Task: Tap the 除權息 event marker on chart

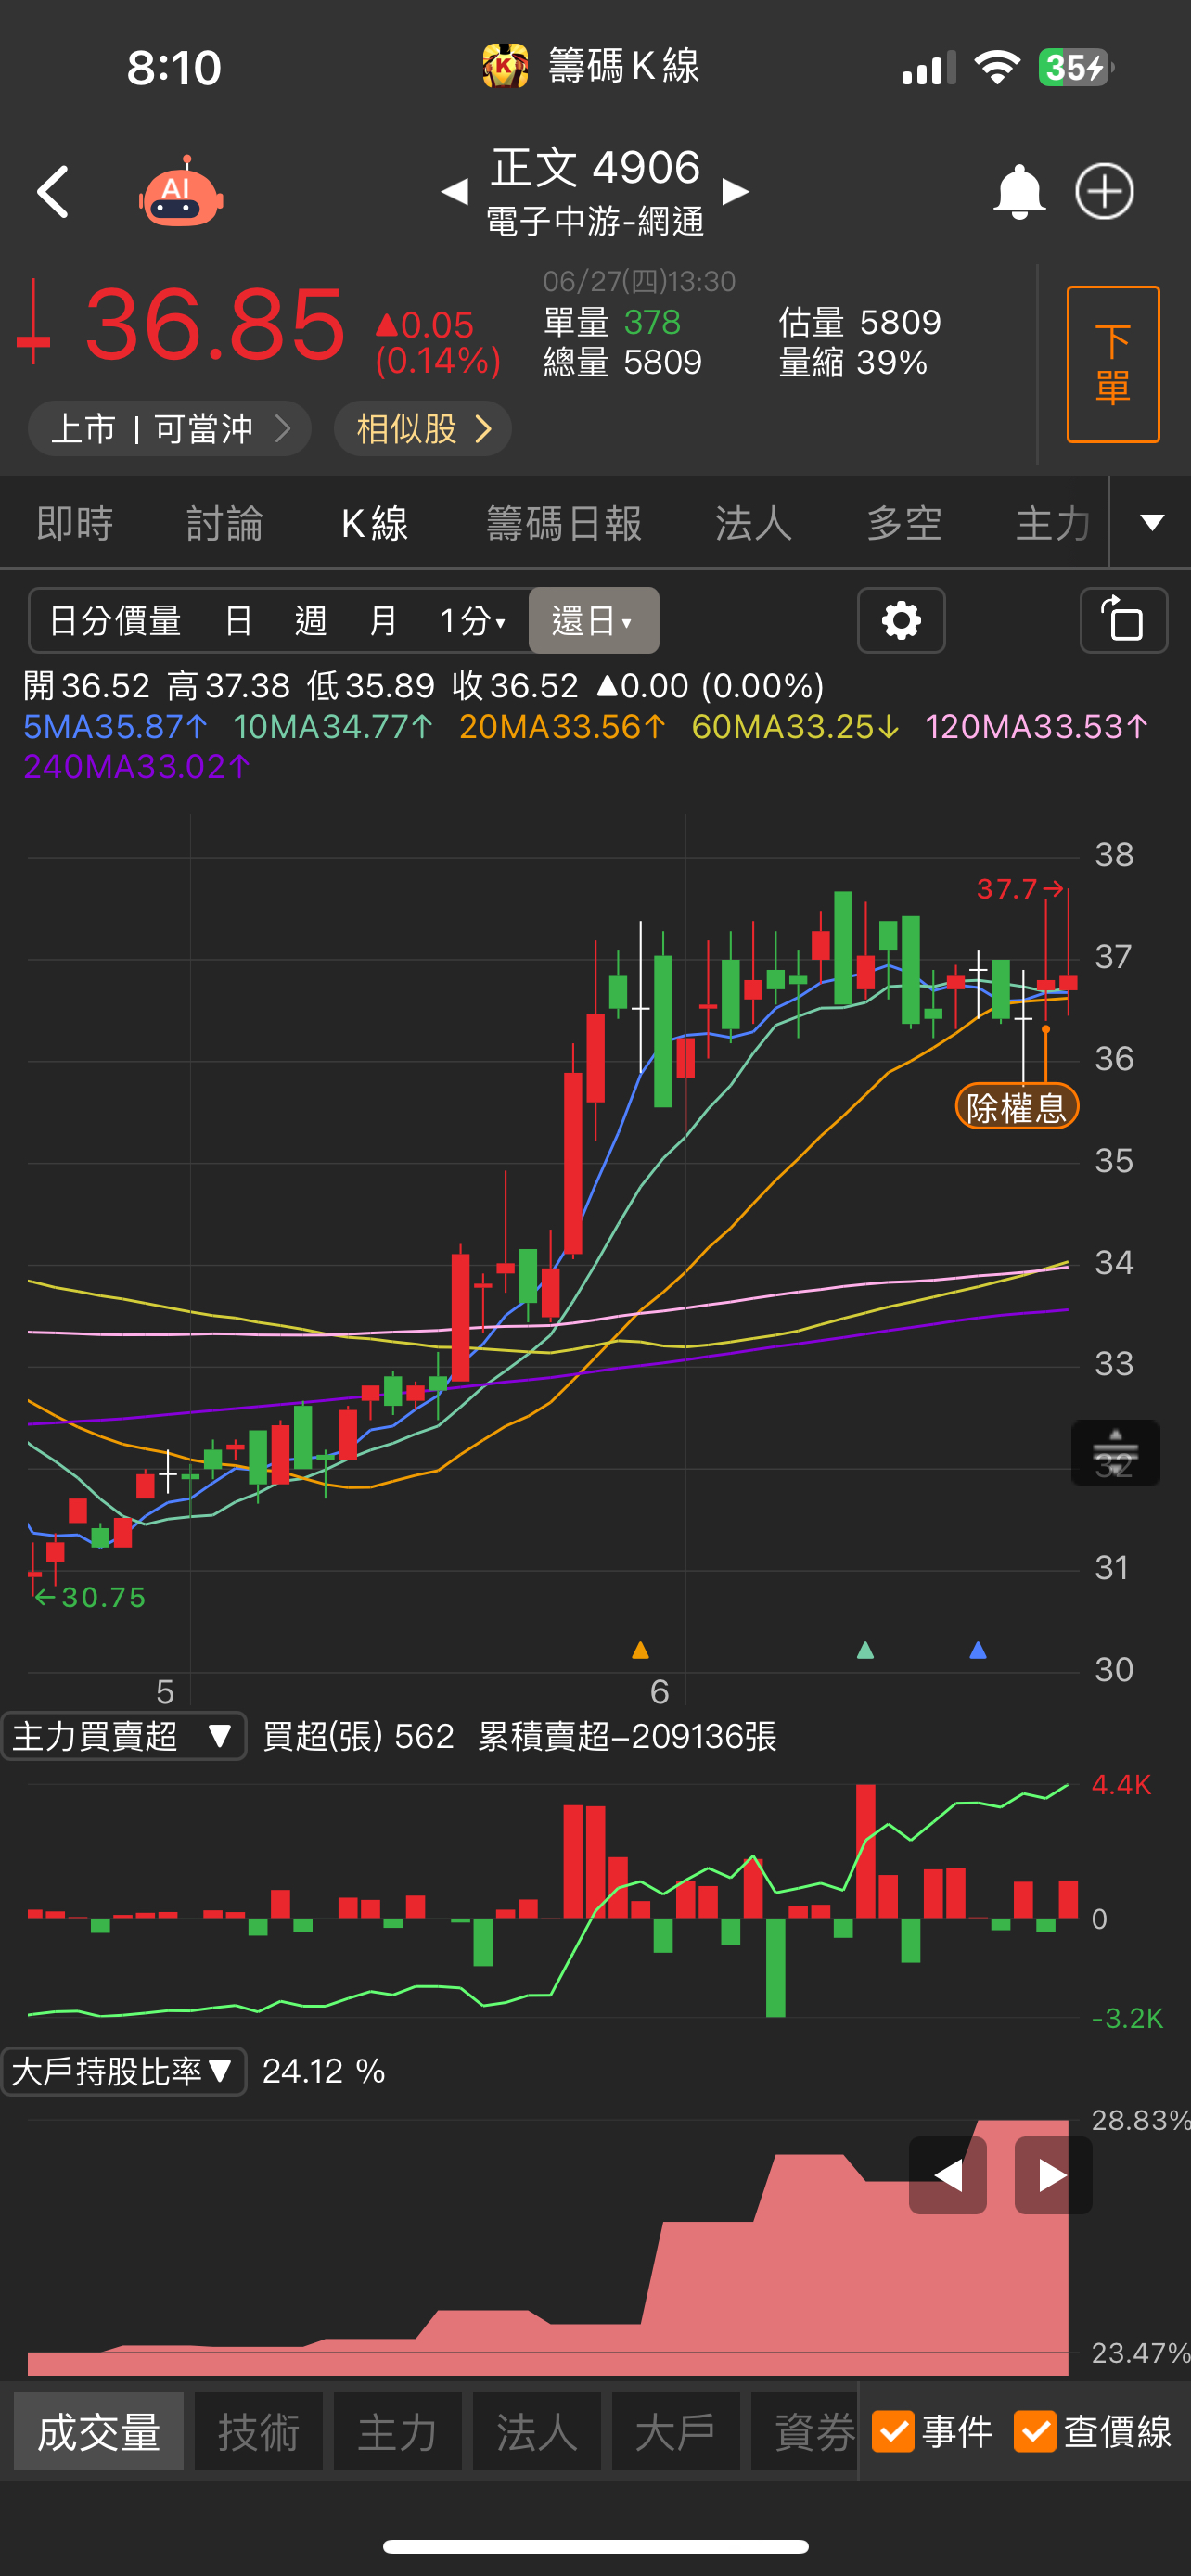Action: coord(1016,1108)
